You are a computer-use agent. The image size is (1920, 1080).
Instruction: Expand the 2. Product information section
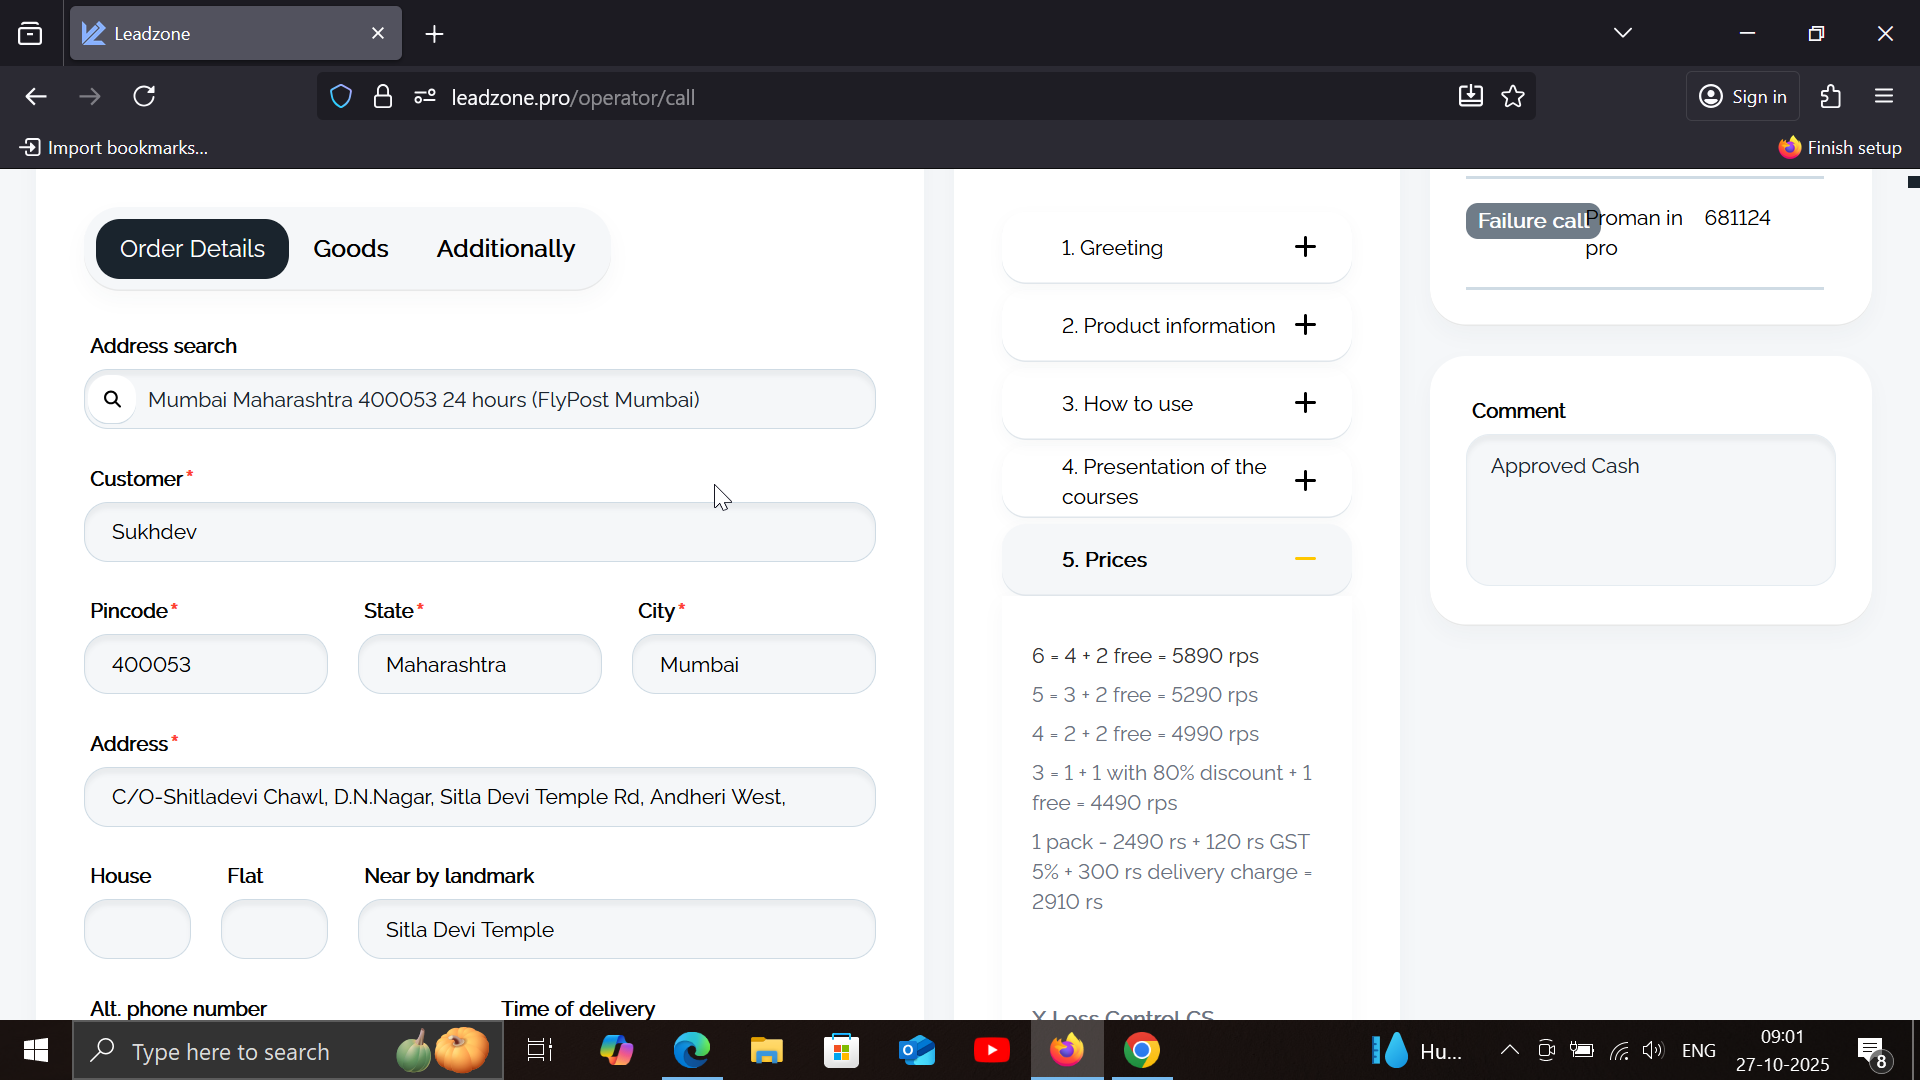pyautogui.click(x=1304, y=325)
